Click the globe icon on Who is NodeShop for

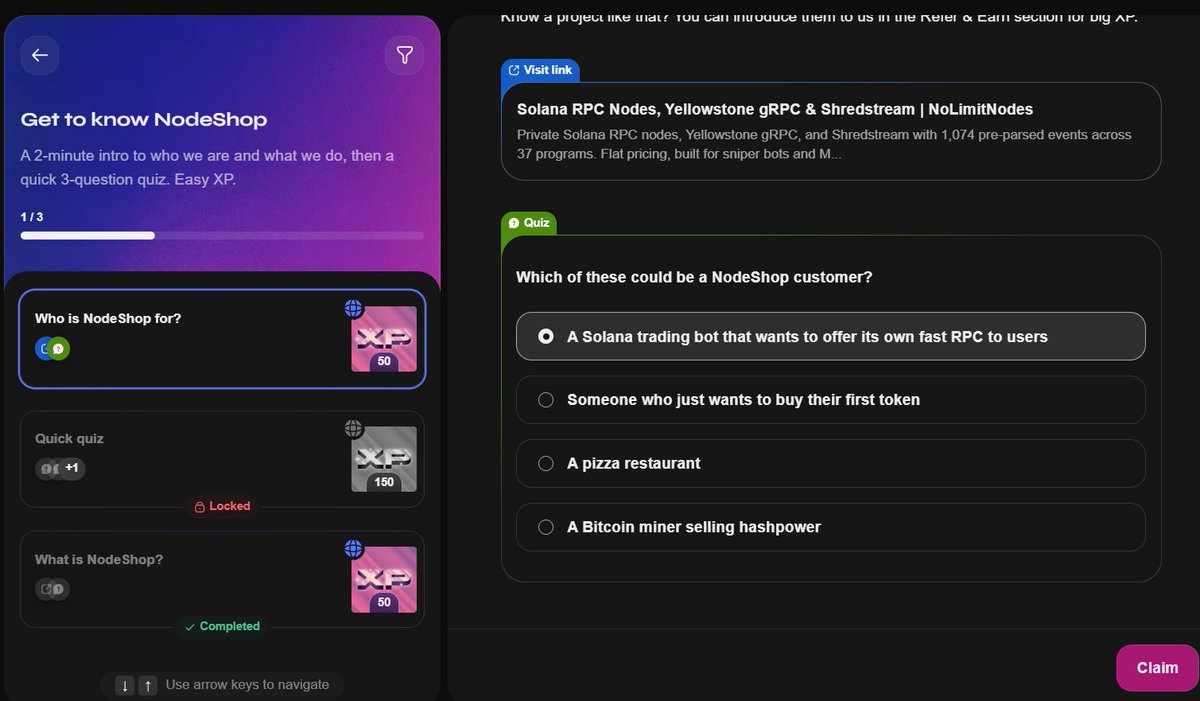click(353, 308)
